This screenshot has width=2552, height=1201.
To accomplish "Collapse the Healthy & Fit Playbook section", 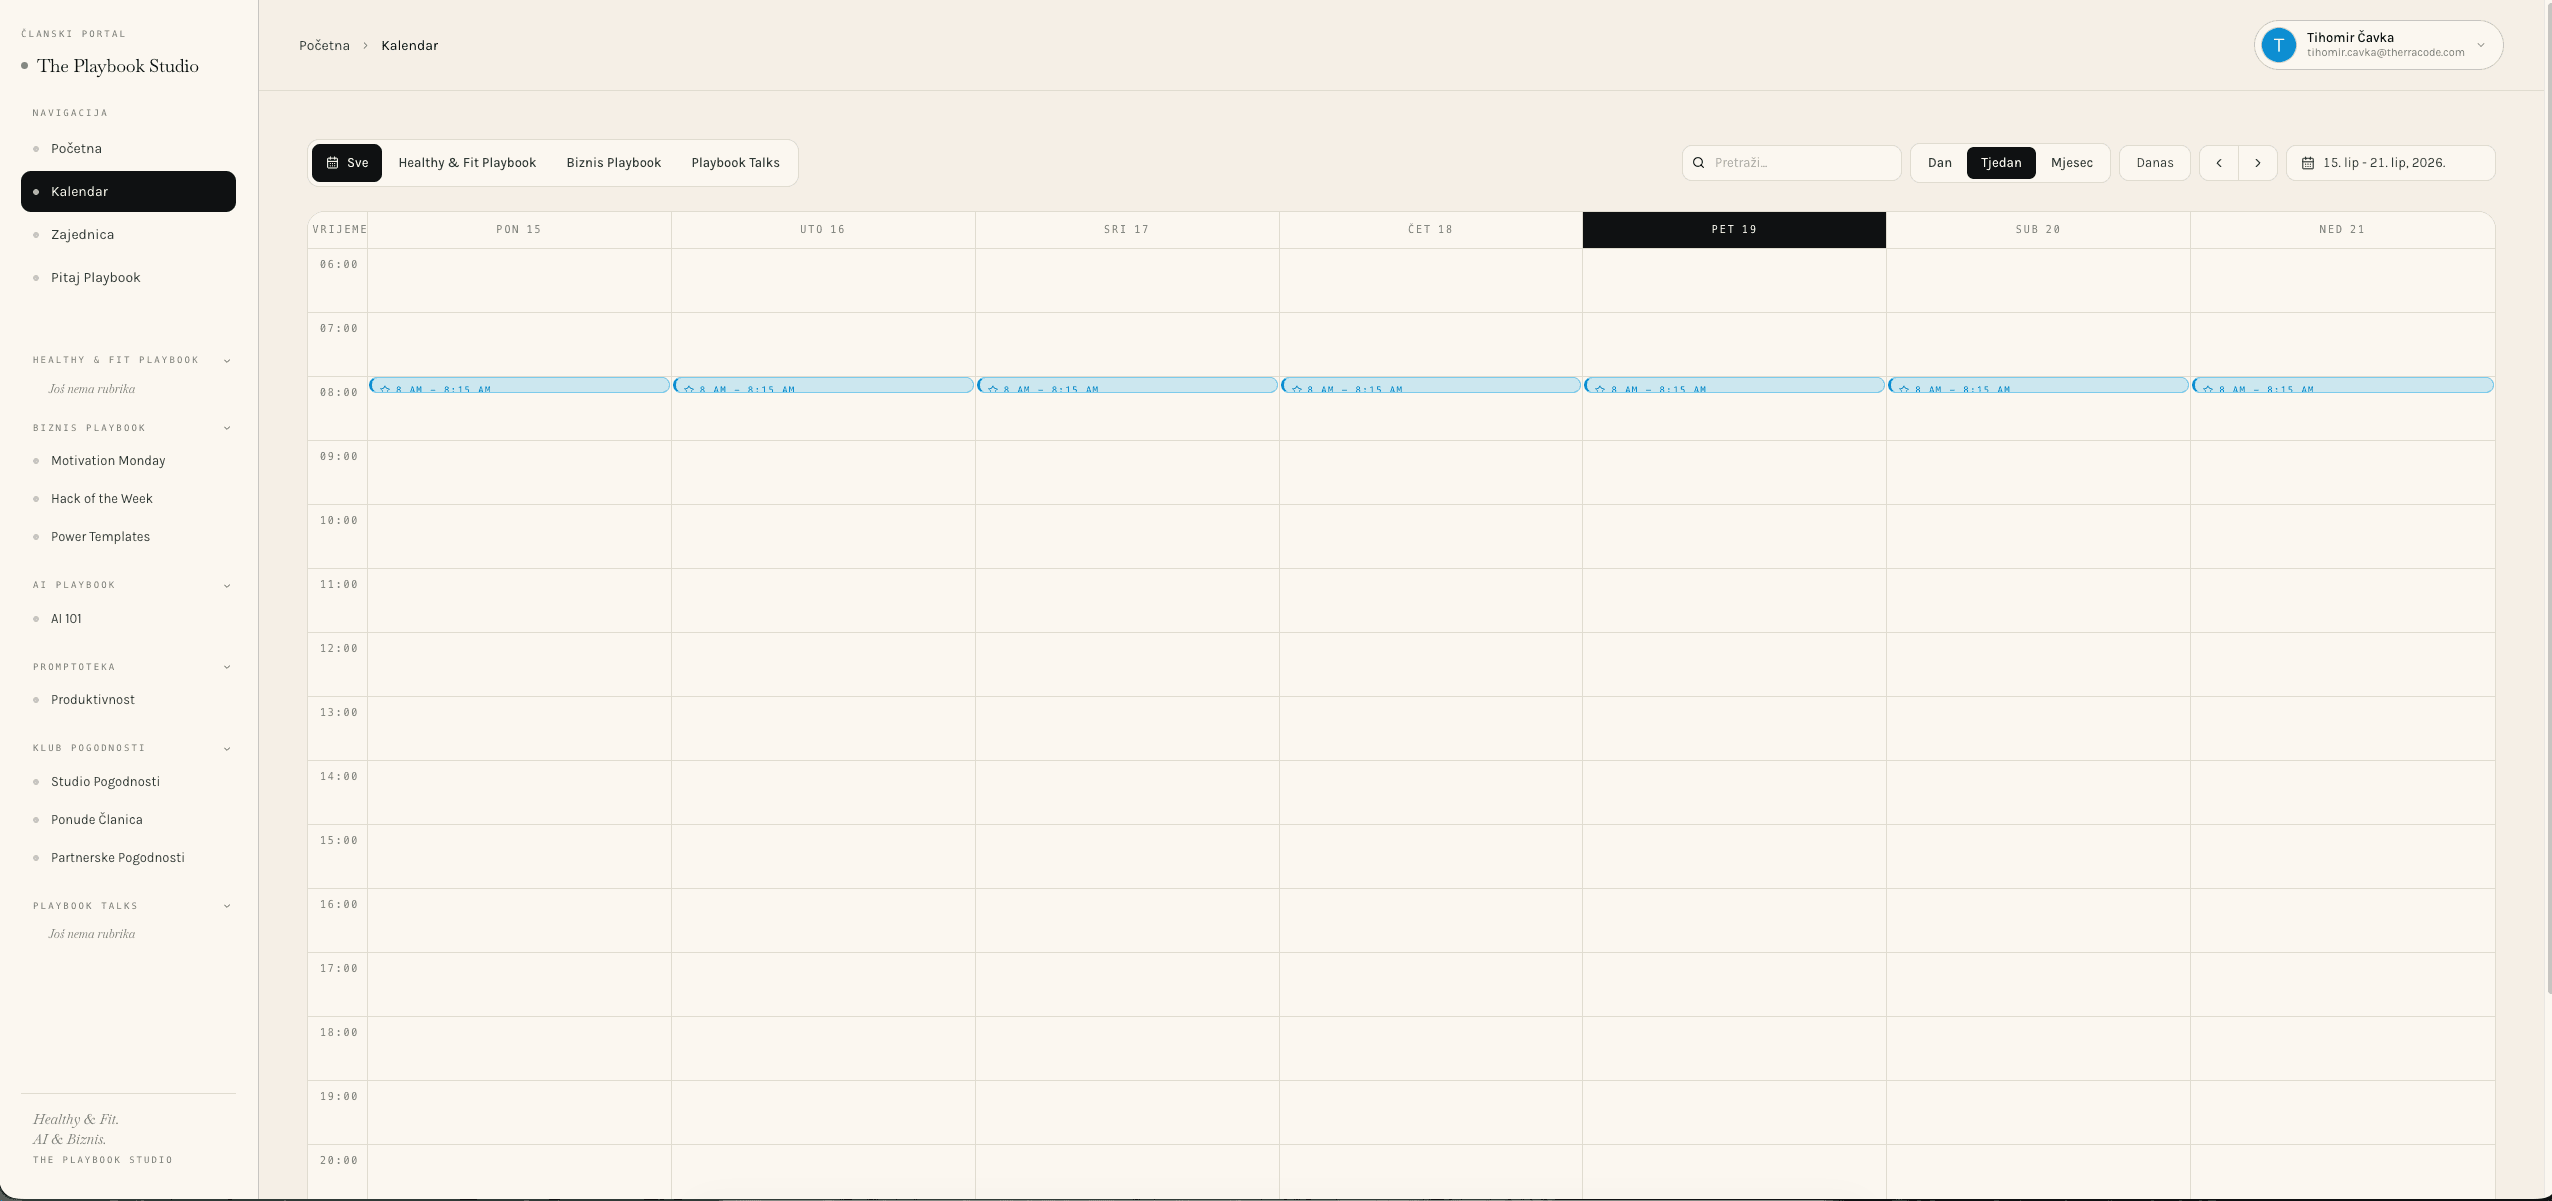I will click(x=227, y=360).
